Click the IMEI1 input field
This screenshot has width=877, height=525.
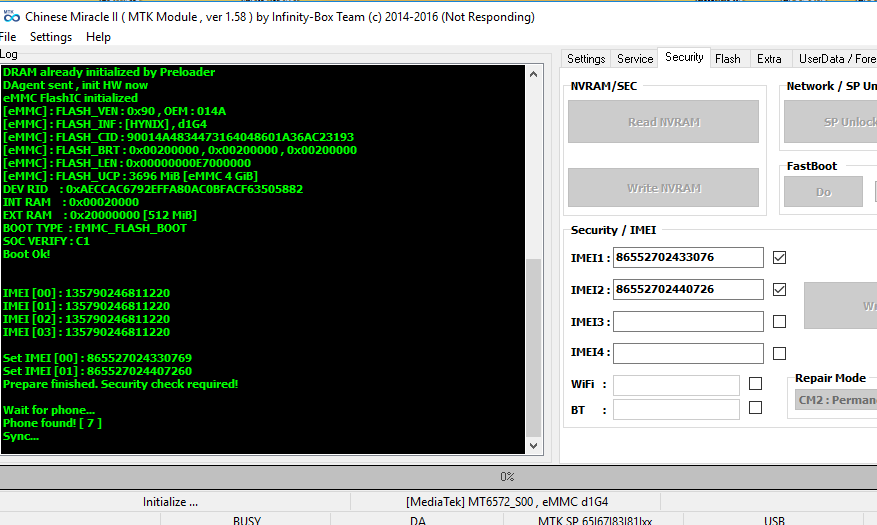[x=688, y=257]
